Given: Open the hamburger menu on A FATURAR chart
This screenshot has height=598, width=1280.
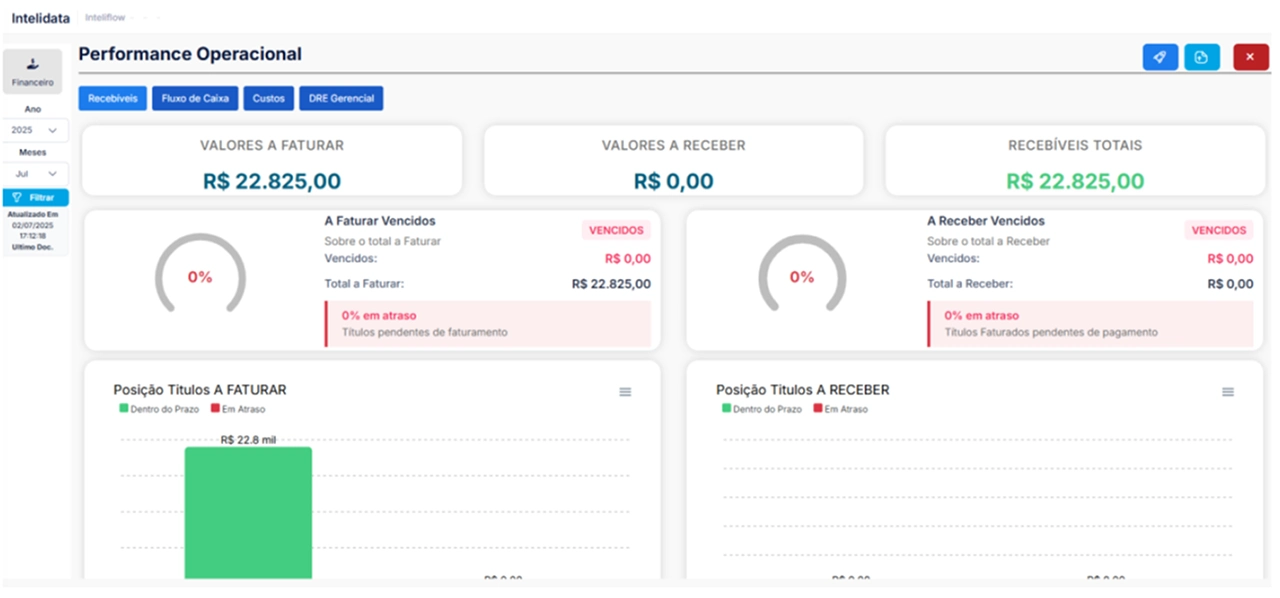Looking at the screenshot, I should pos(625,392).
